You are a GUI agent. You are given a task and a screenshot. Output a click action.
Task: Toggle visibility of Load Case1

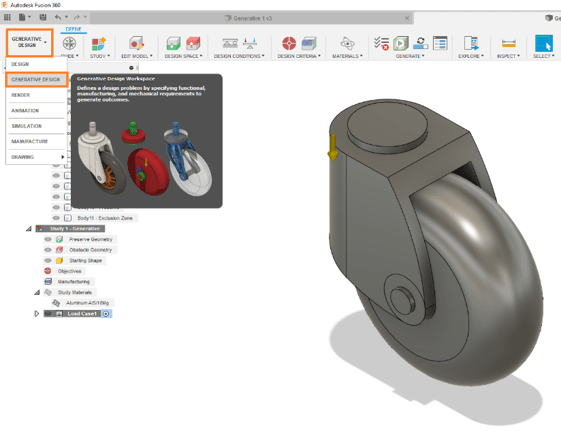click(48, 314)
